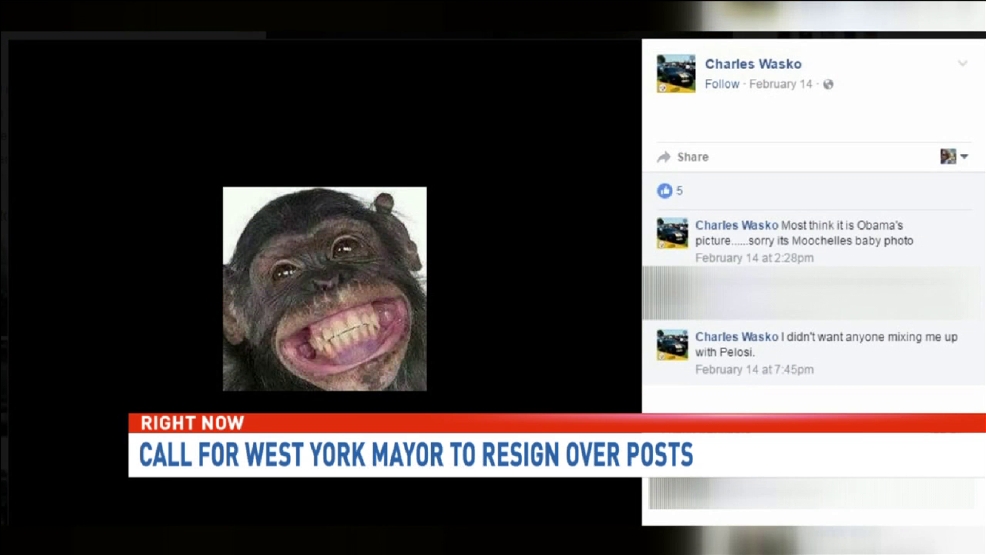Click the public globe audience icon

(x=828, y=84)
